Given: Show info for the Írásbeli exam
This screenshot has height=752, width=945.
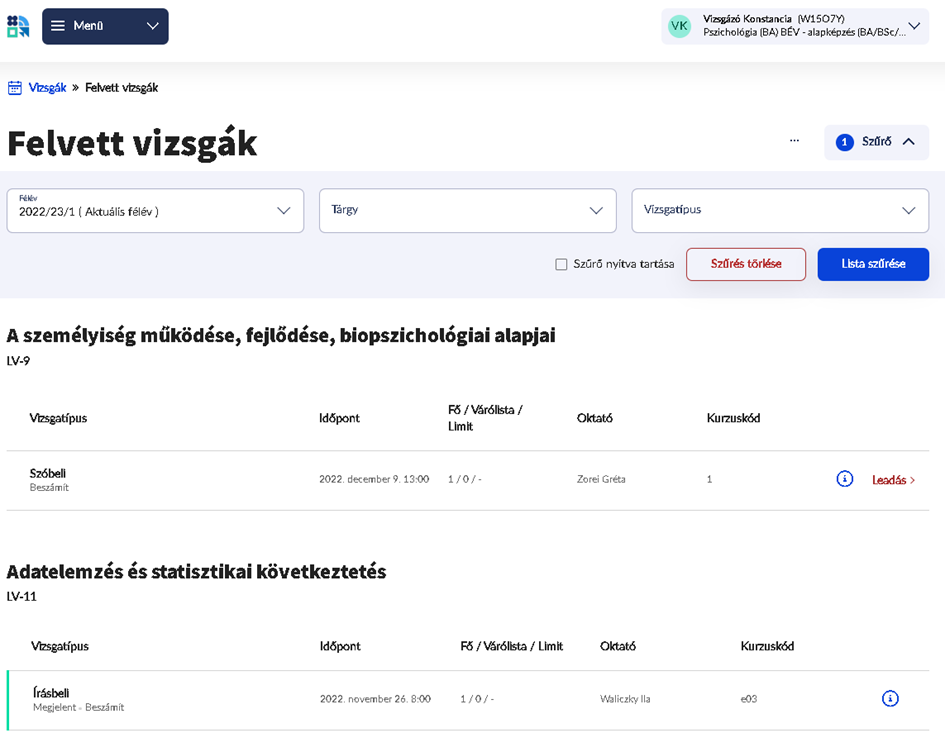Looking at the screenshot, I should (890, 699).
